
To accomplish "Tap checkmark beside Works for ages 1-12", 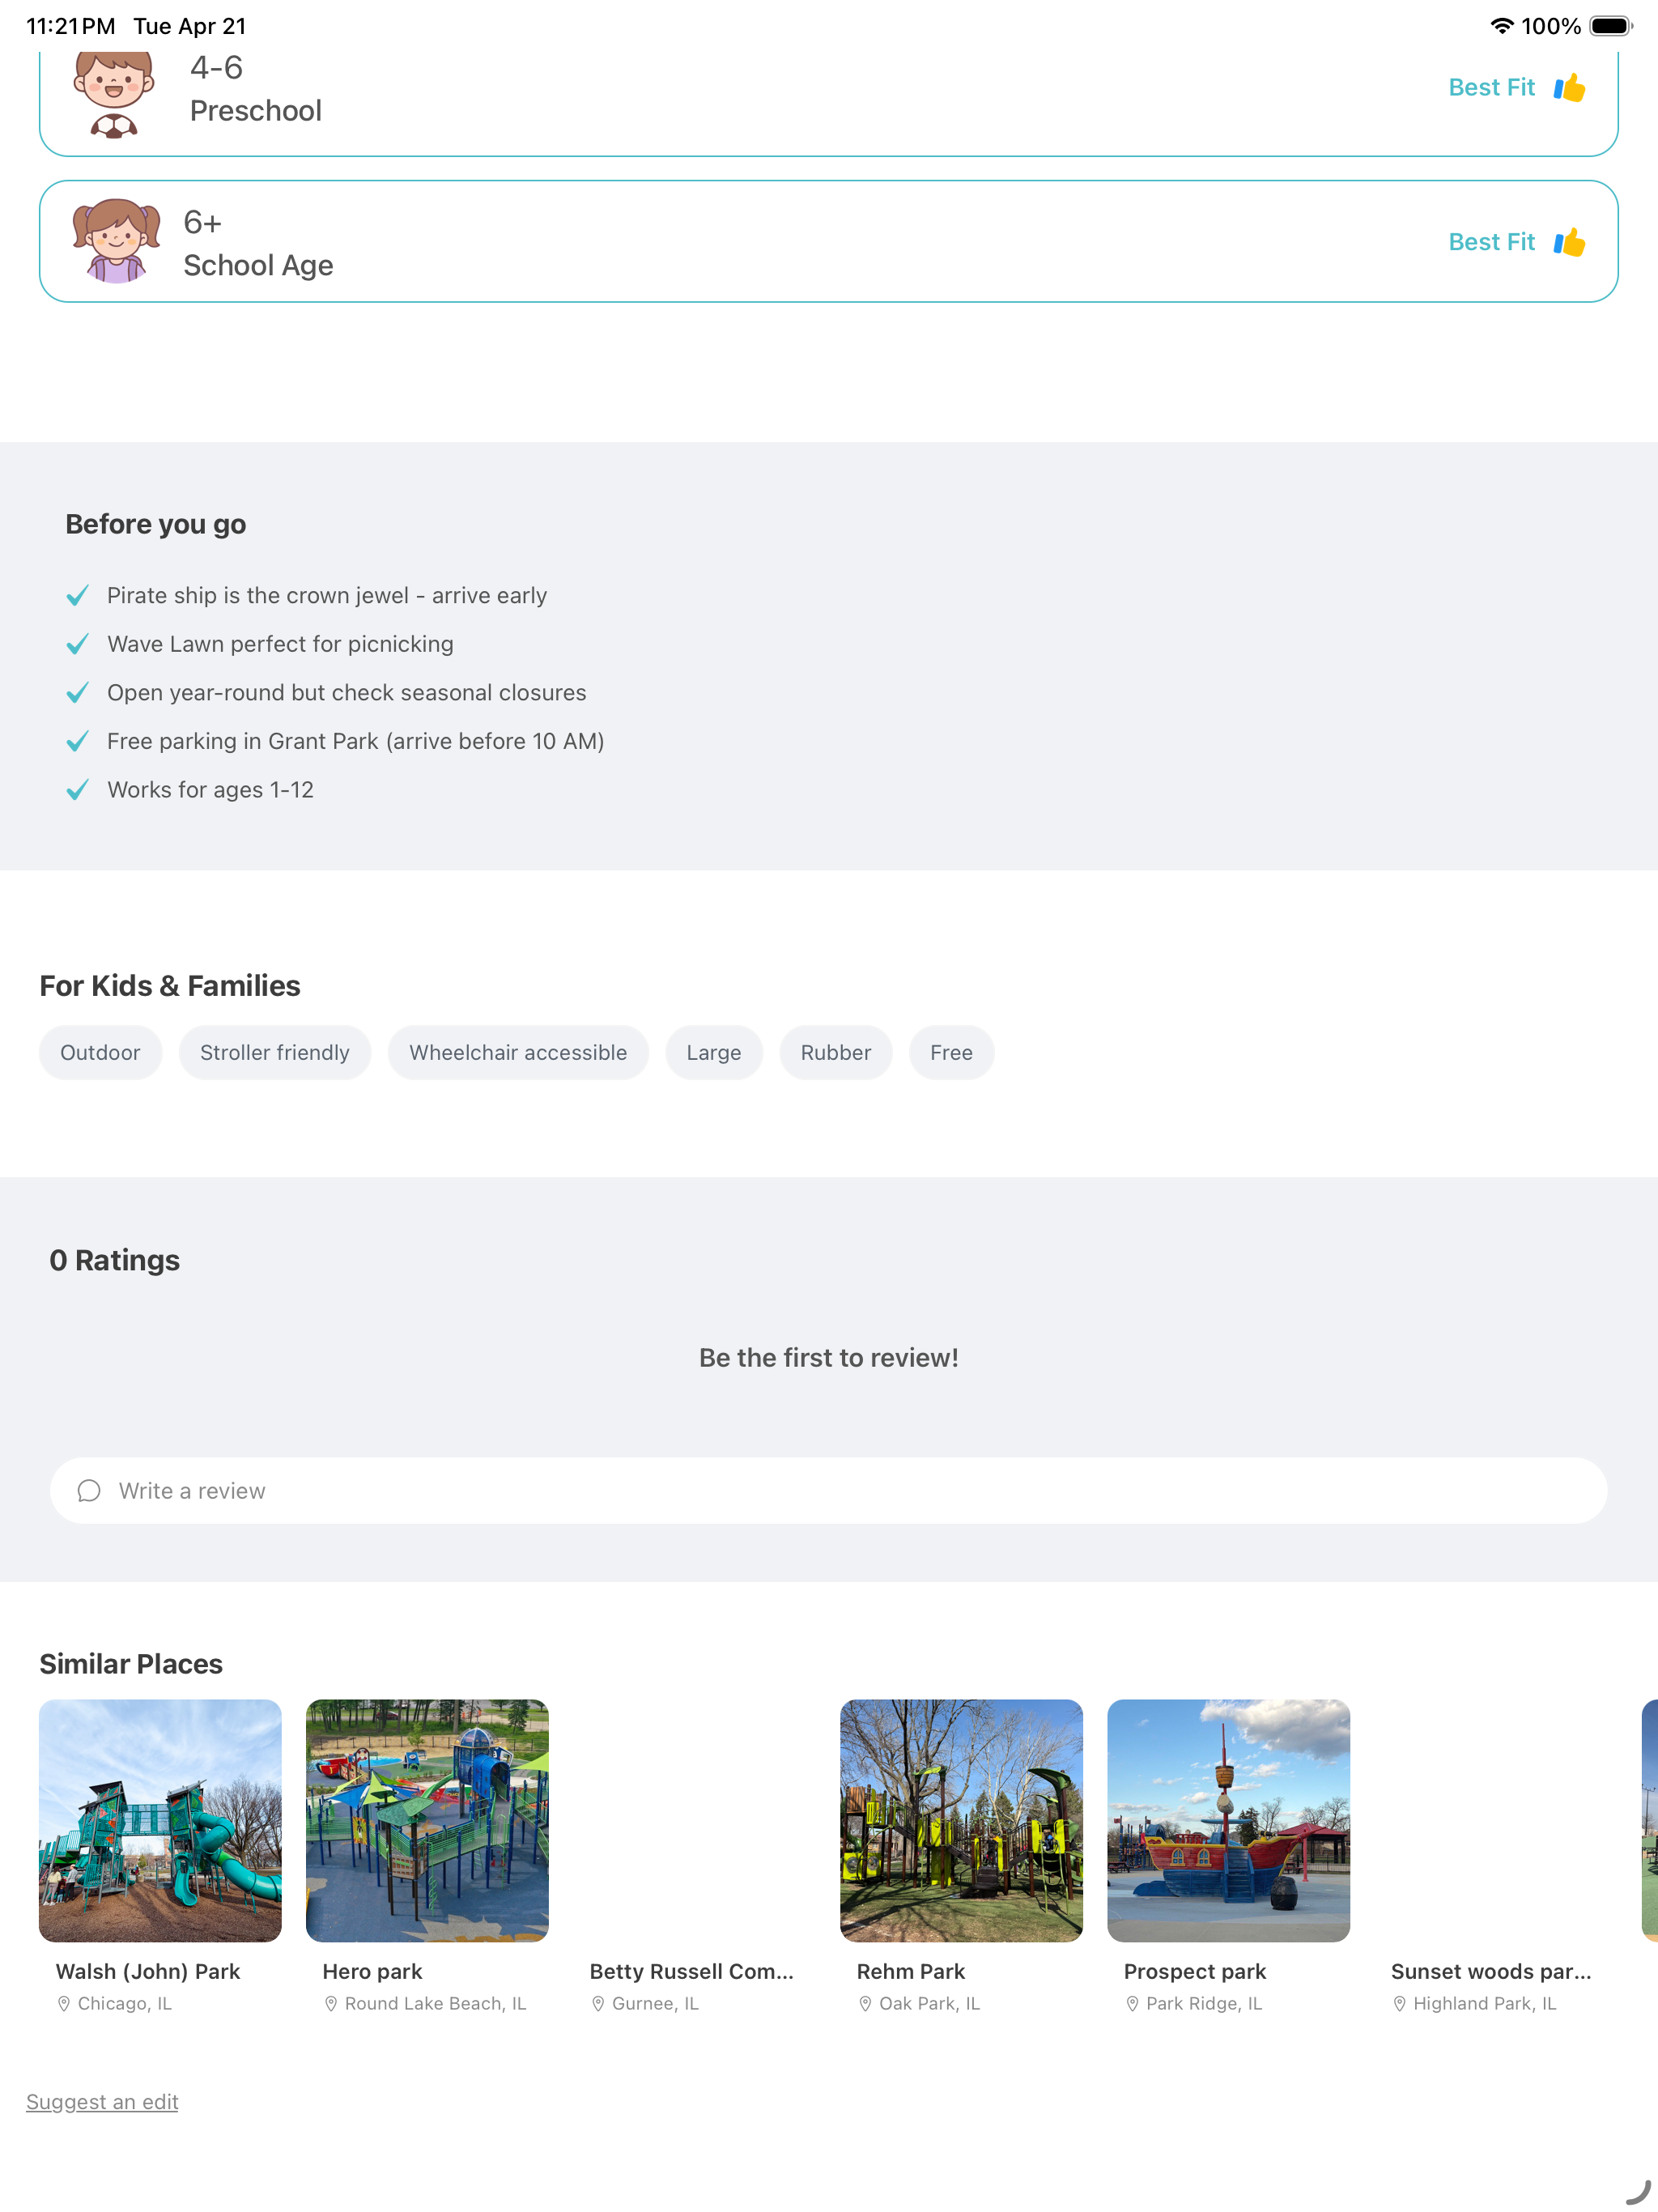I will (x=77, y=790).
